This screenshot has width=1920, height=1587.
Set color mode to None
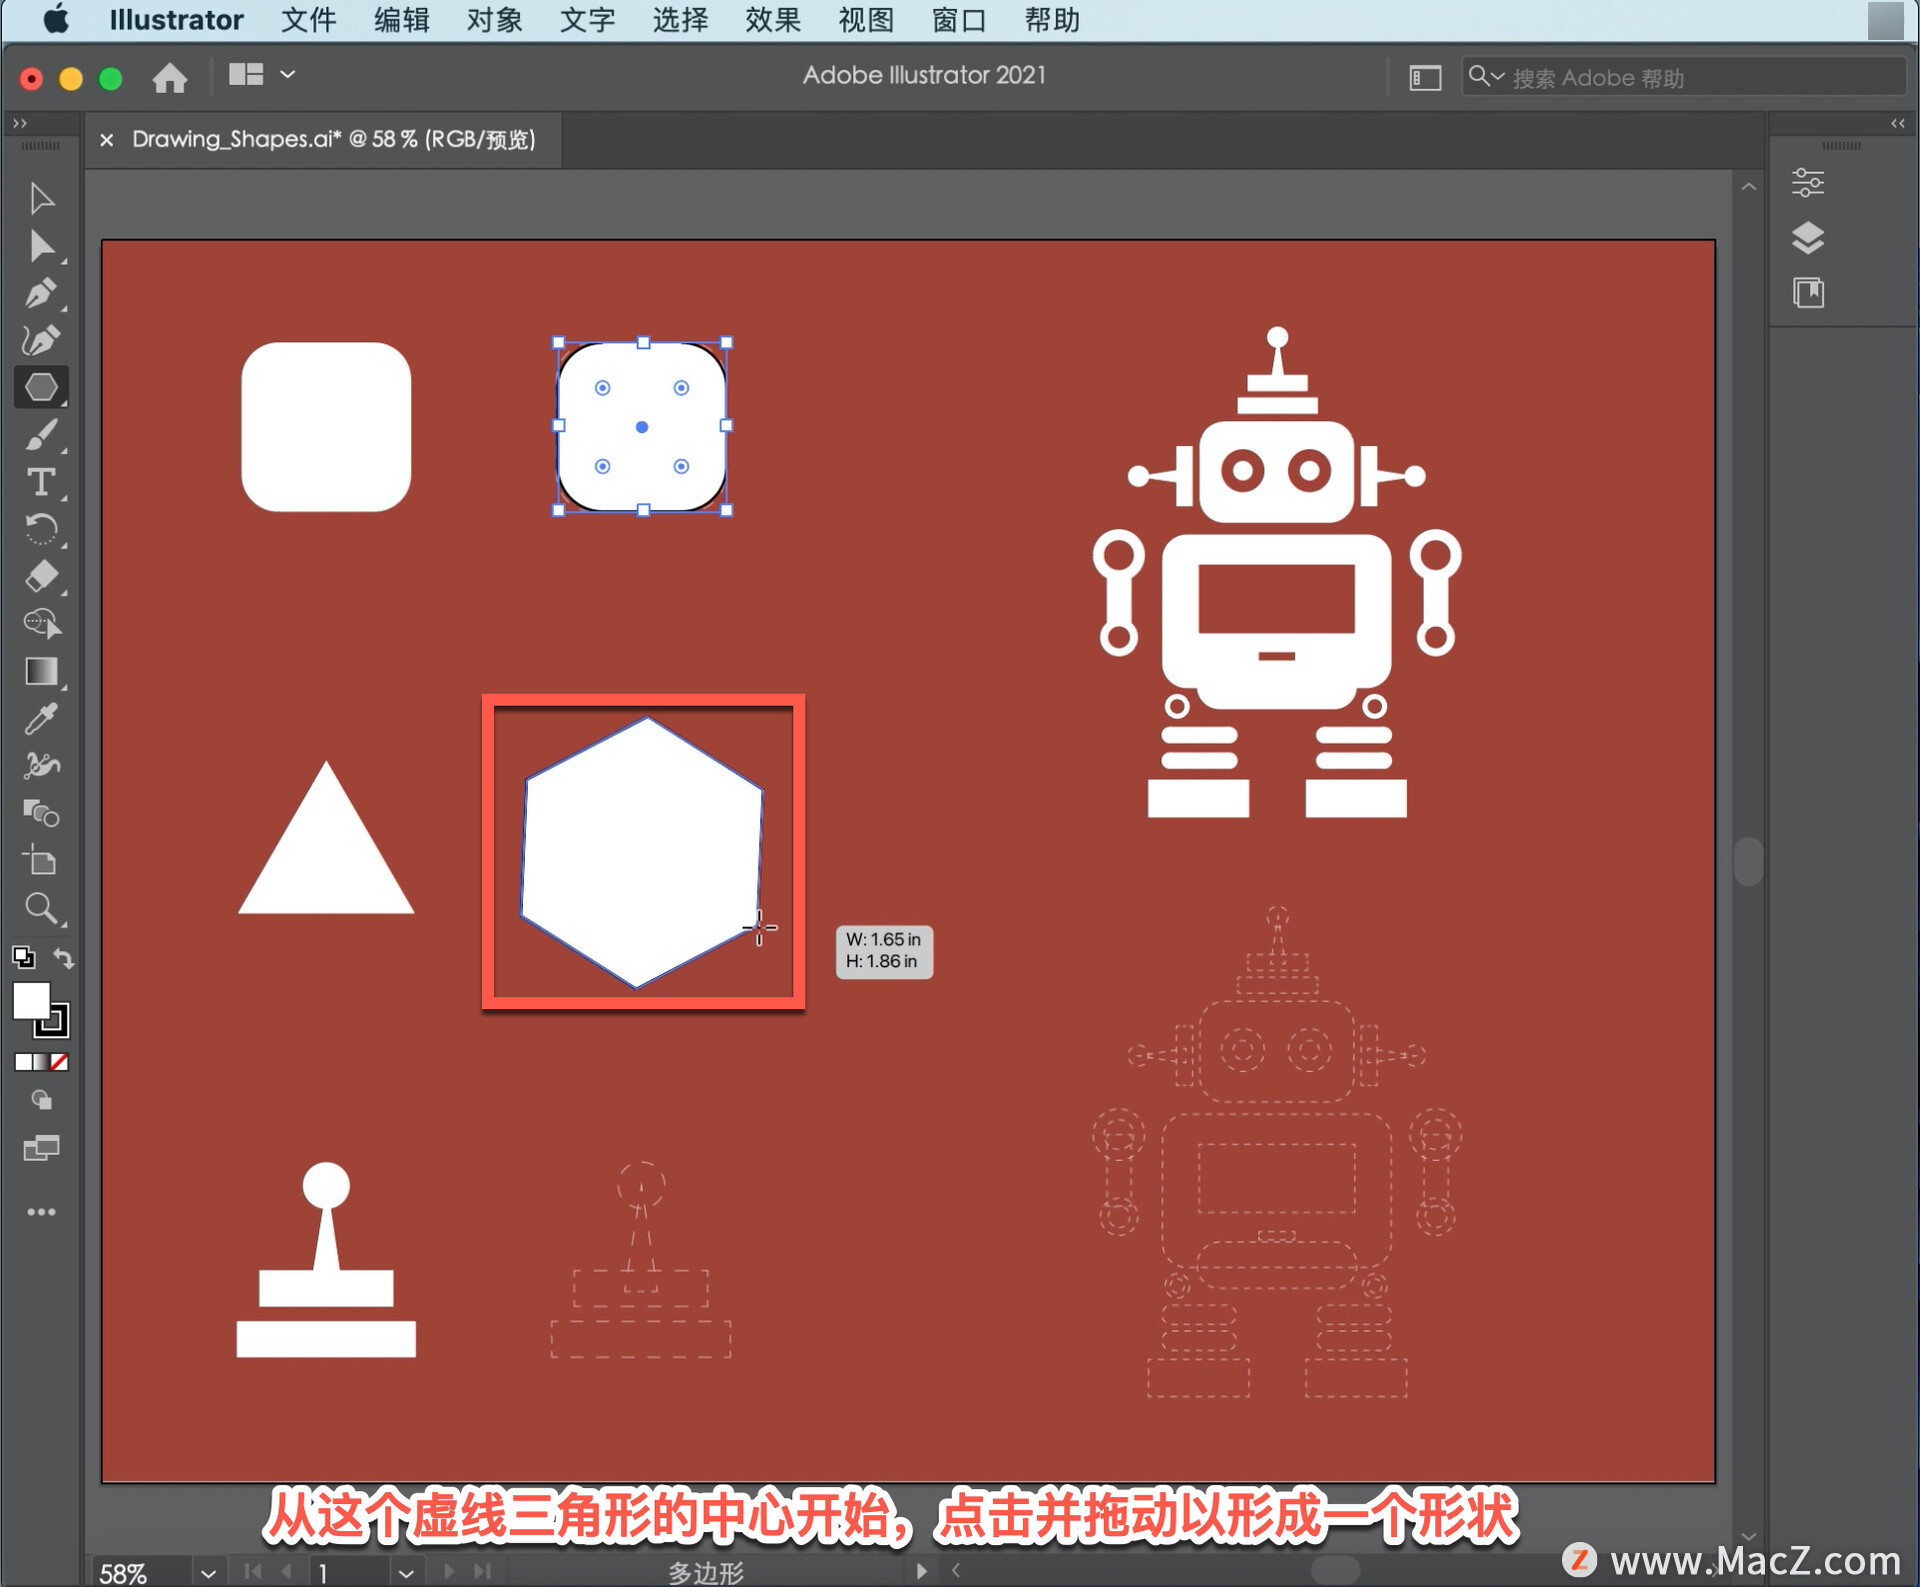click(60, 1062)
